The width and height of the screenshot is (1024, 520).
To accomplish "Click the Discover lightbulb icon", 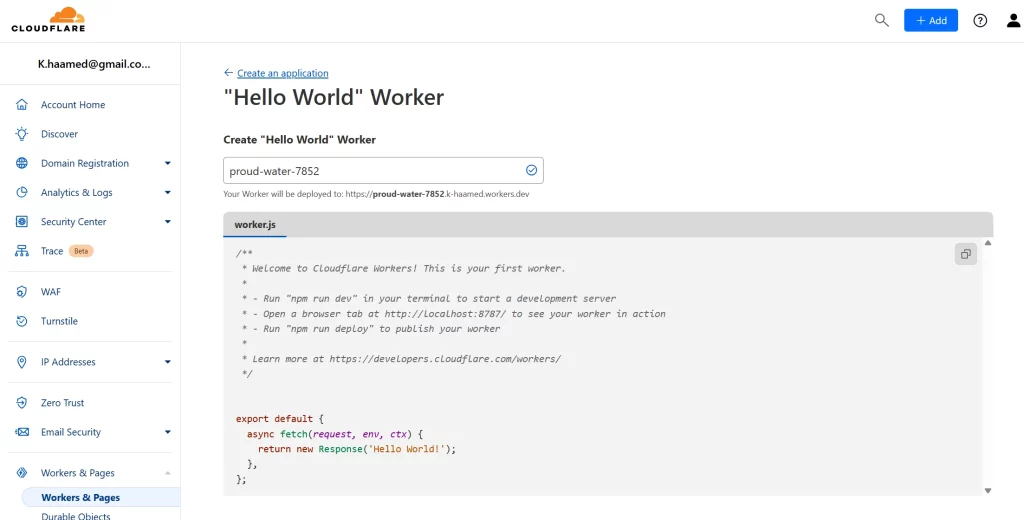I will point(22,134).
